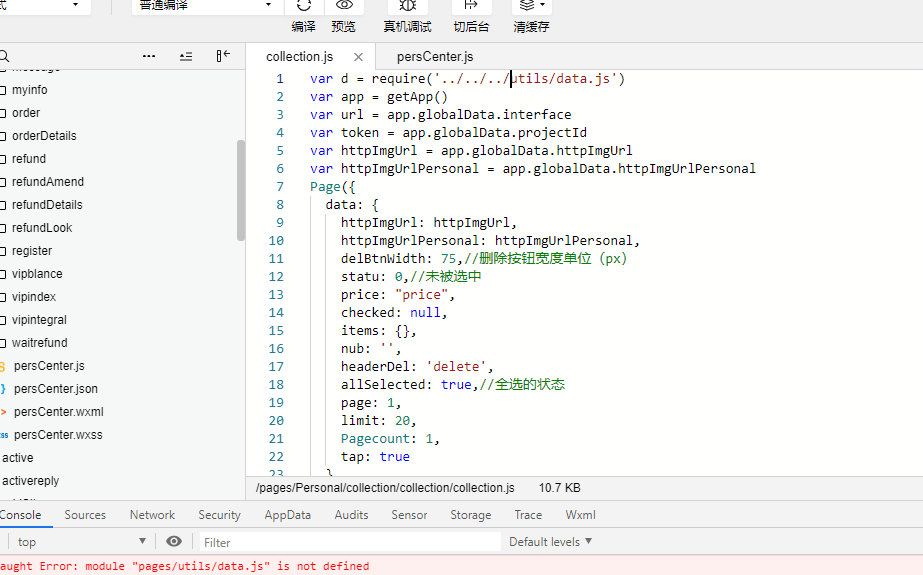Click the preview (预览) eye icon
This screenshot has width=923, height=575.
(x=344, y=6)
